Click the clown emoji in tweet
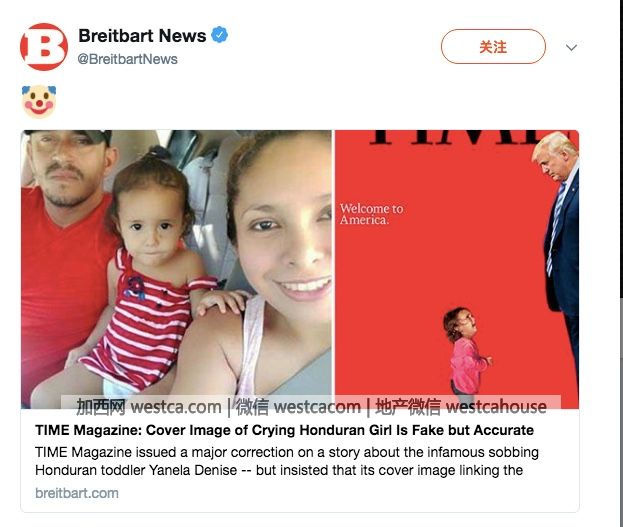Viewport: 623px width, 527px height. click(39, 101)
